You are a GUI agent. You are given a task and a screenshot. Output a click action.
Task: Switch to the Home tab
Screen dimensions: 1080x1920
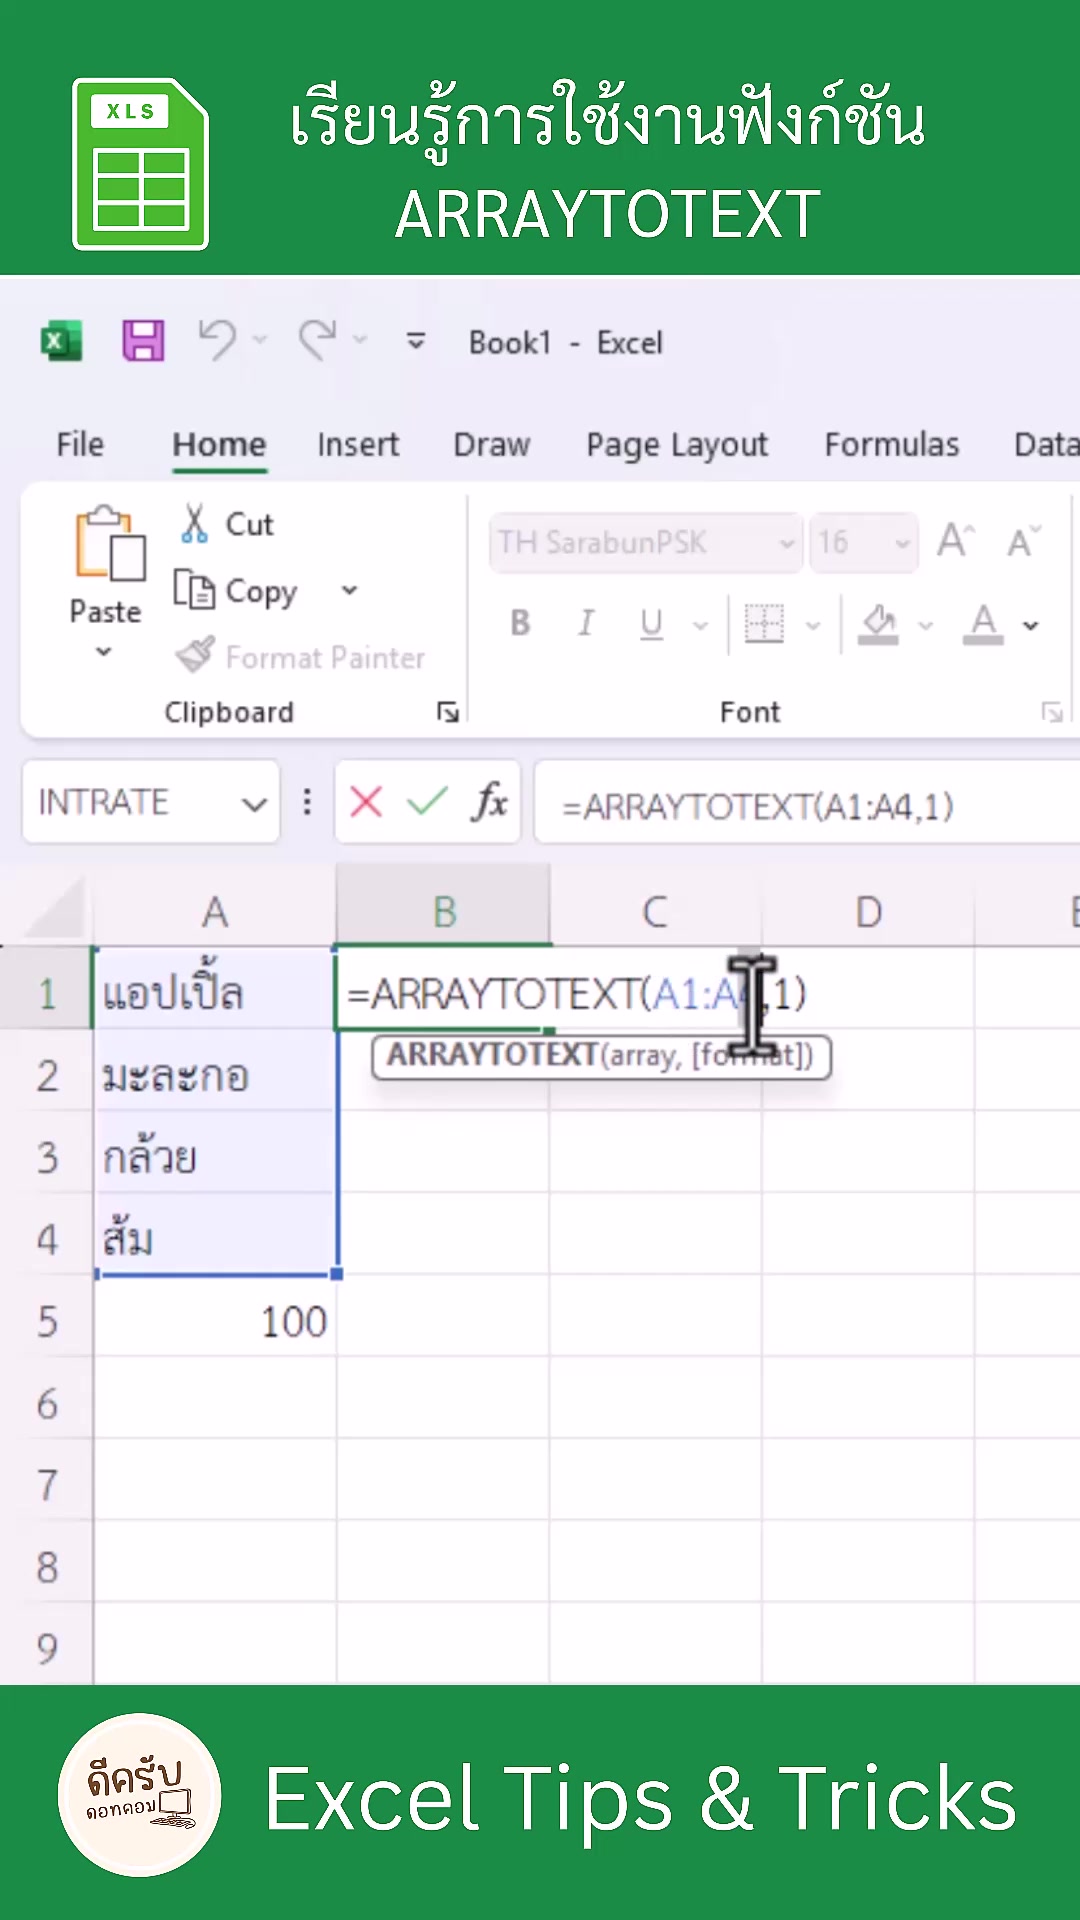click(219, 444)
